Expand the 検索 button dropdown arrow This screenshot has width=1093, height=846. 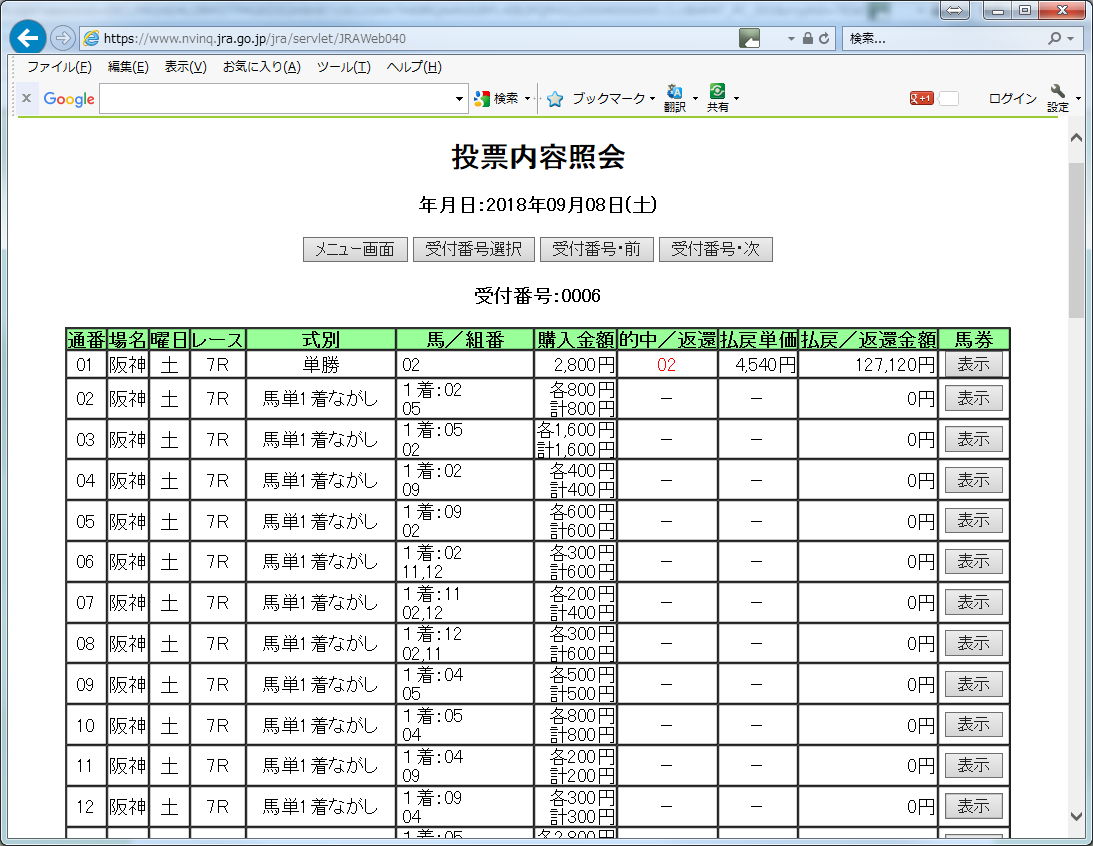tap(528, 99)
